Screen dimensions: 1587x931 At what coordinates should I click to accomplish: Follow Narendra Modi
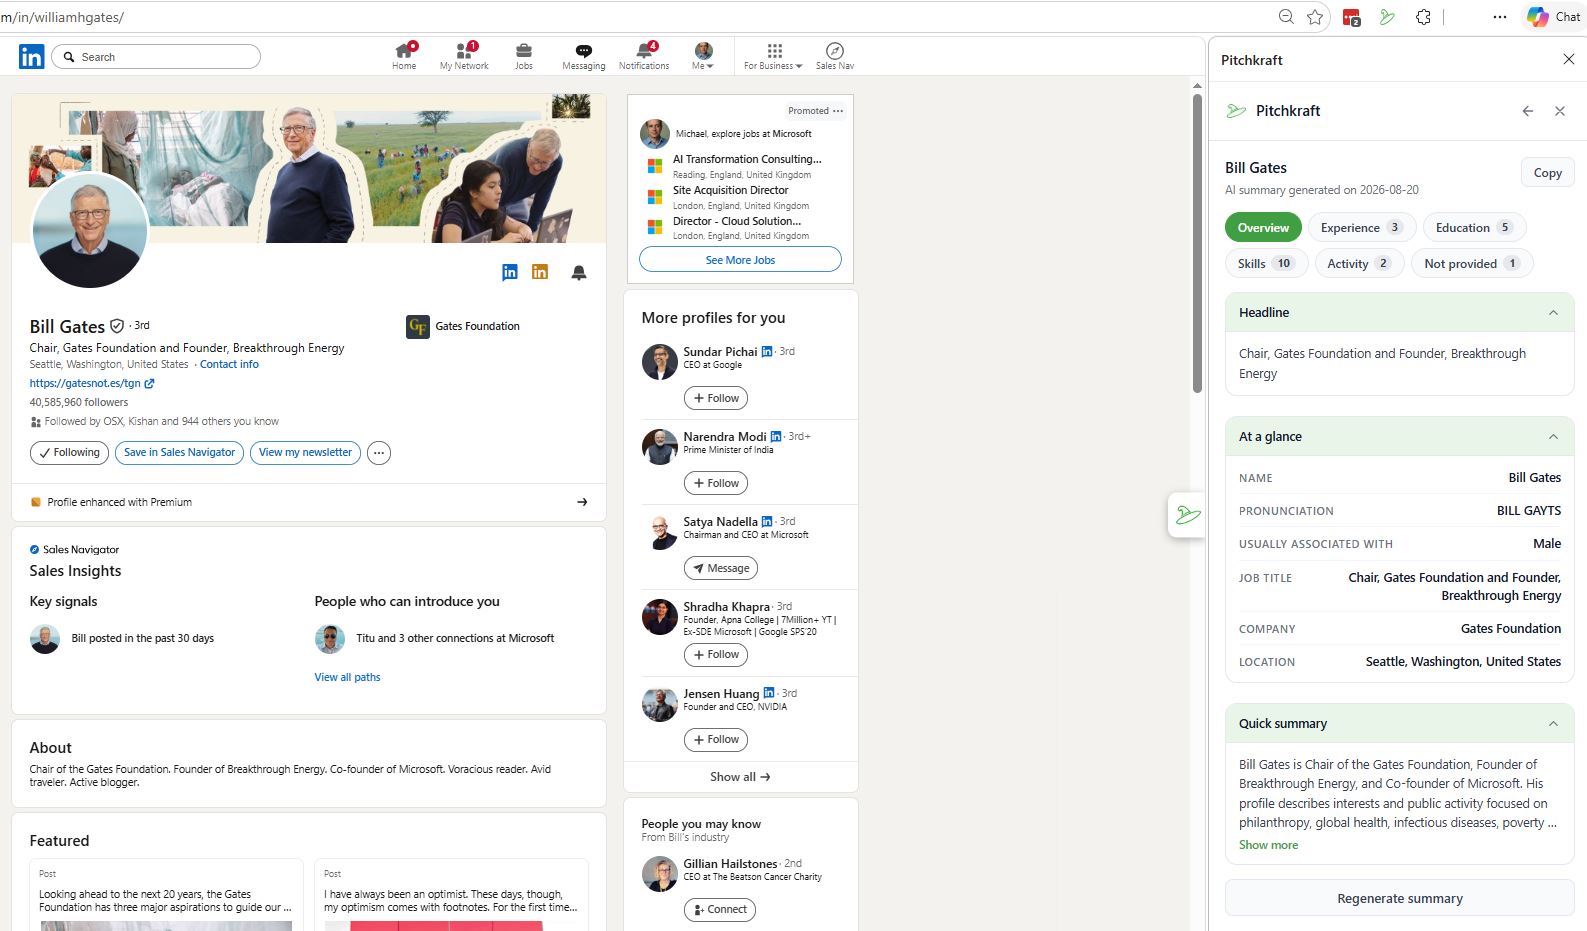tap(716, 483)
